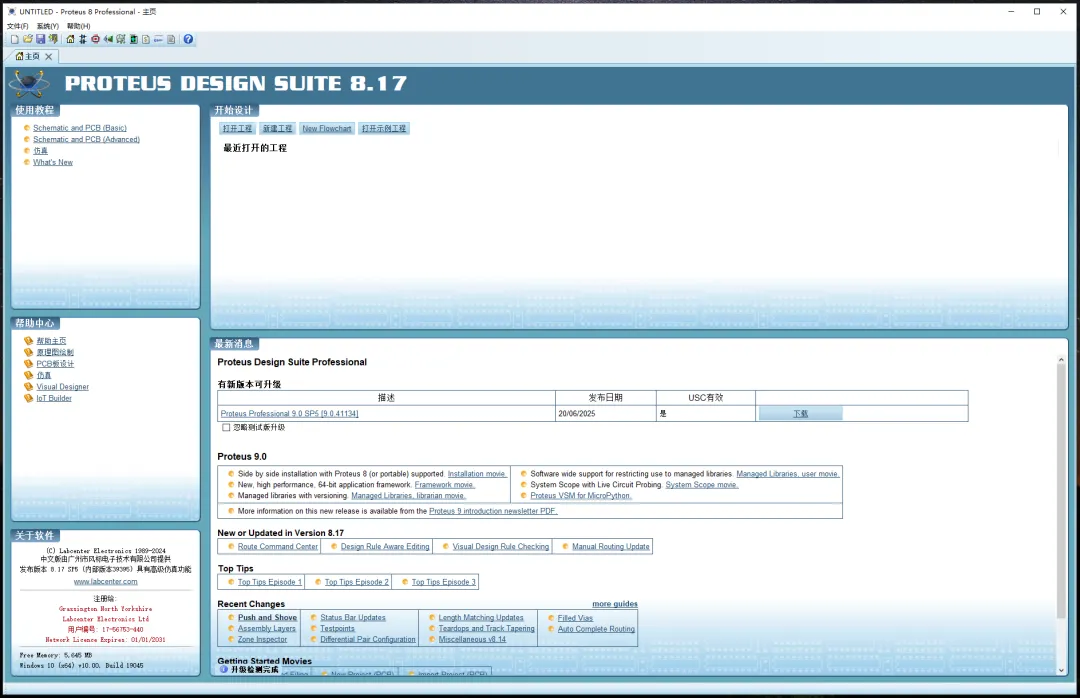Open the Project Notes toolbar icon

tap(171, 39)
